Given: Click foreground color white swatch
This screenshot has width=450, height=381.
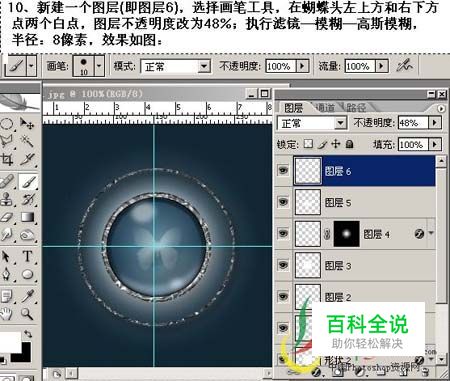Looking at the screenshot, I should (x=9, y=343).
